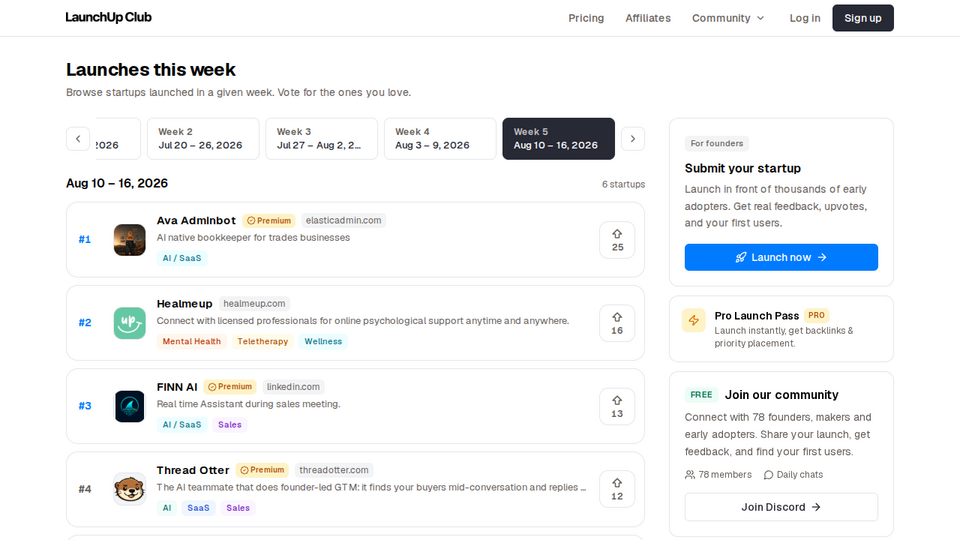
Task: Open the Affiliates link
Action: [648, 18]
